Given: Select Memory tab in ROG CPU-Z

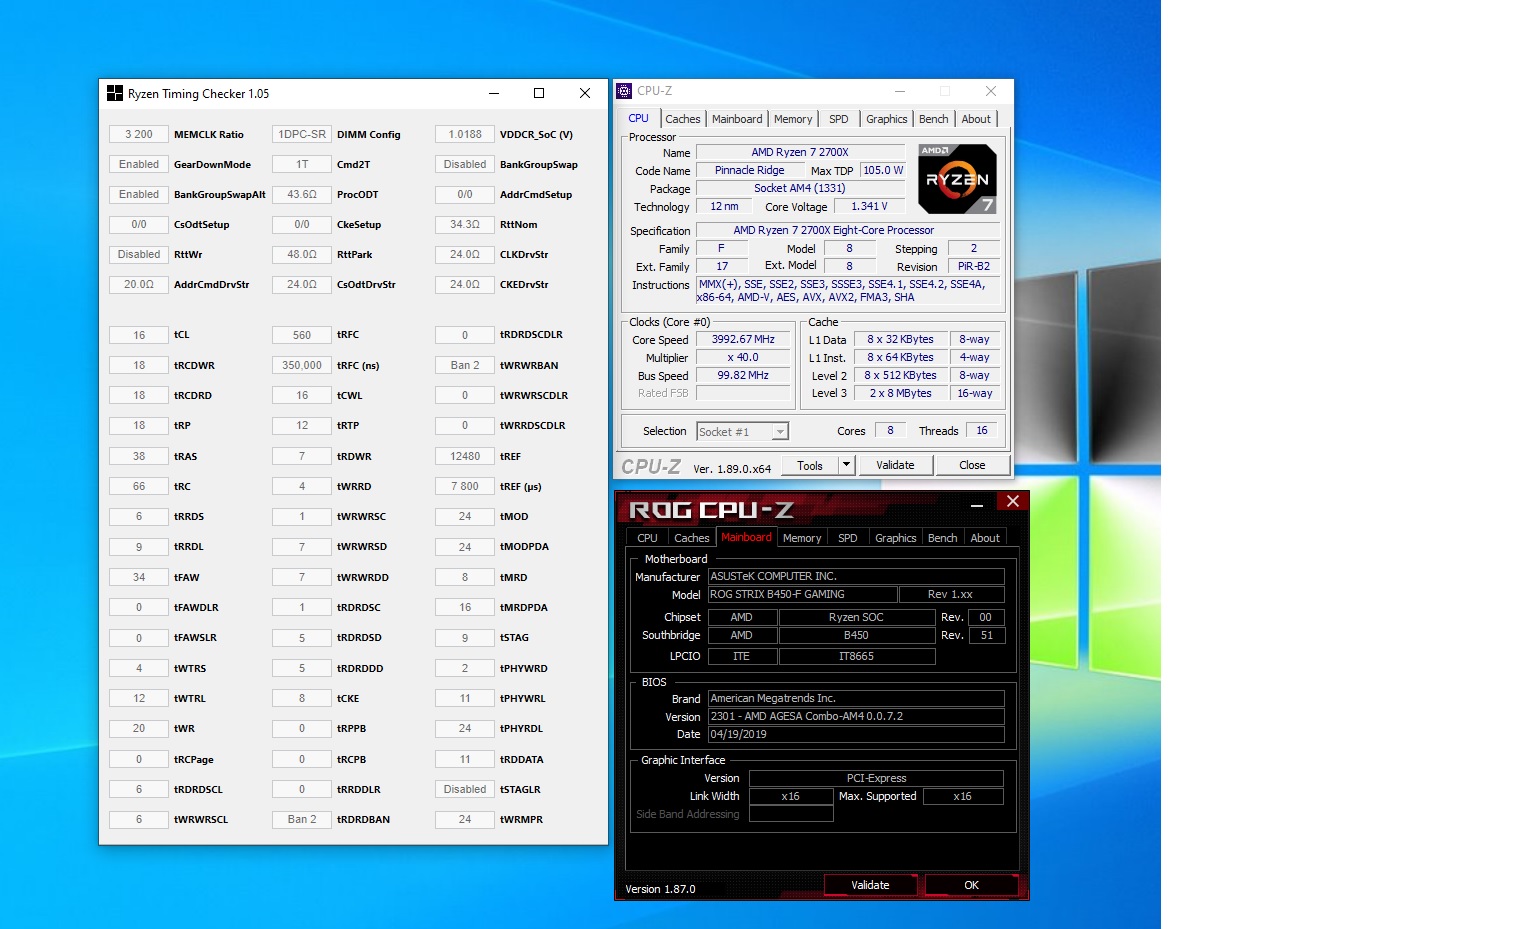Looking at the screenshot, I should [x=802, y=538].
